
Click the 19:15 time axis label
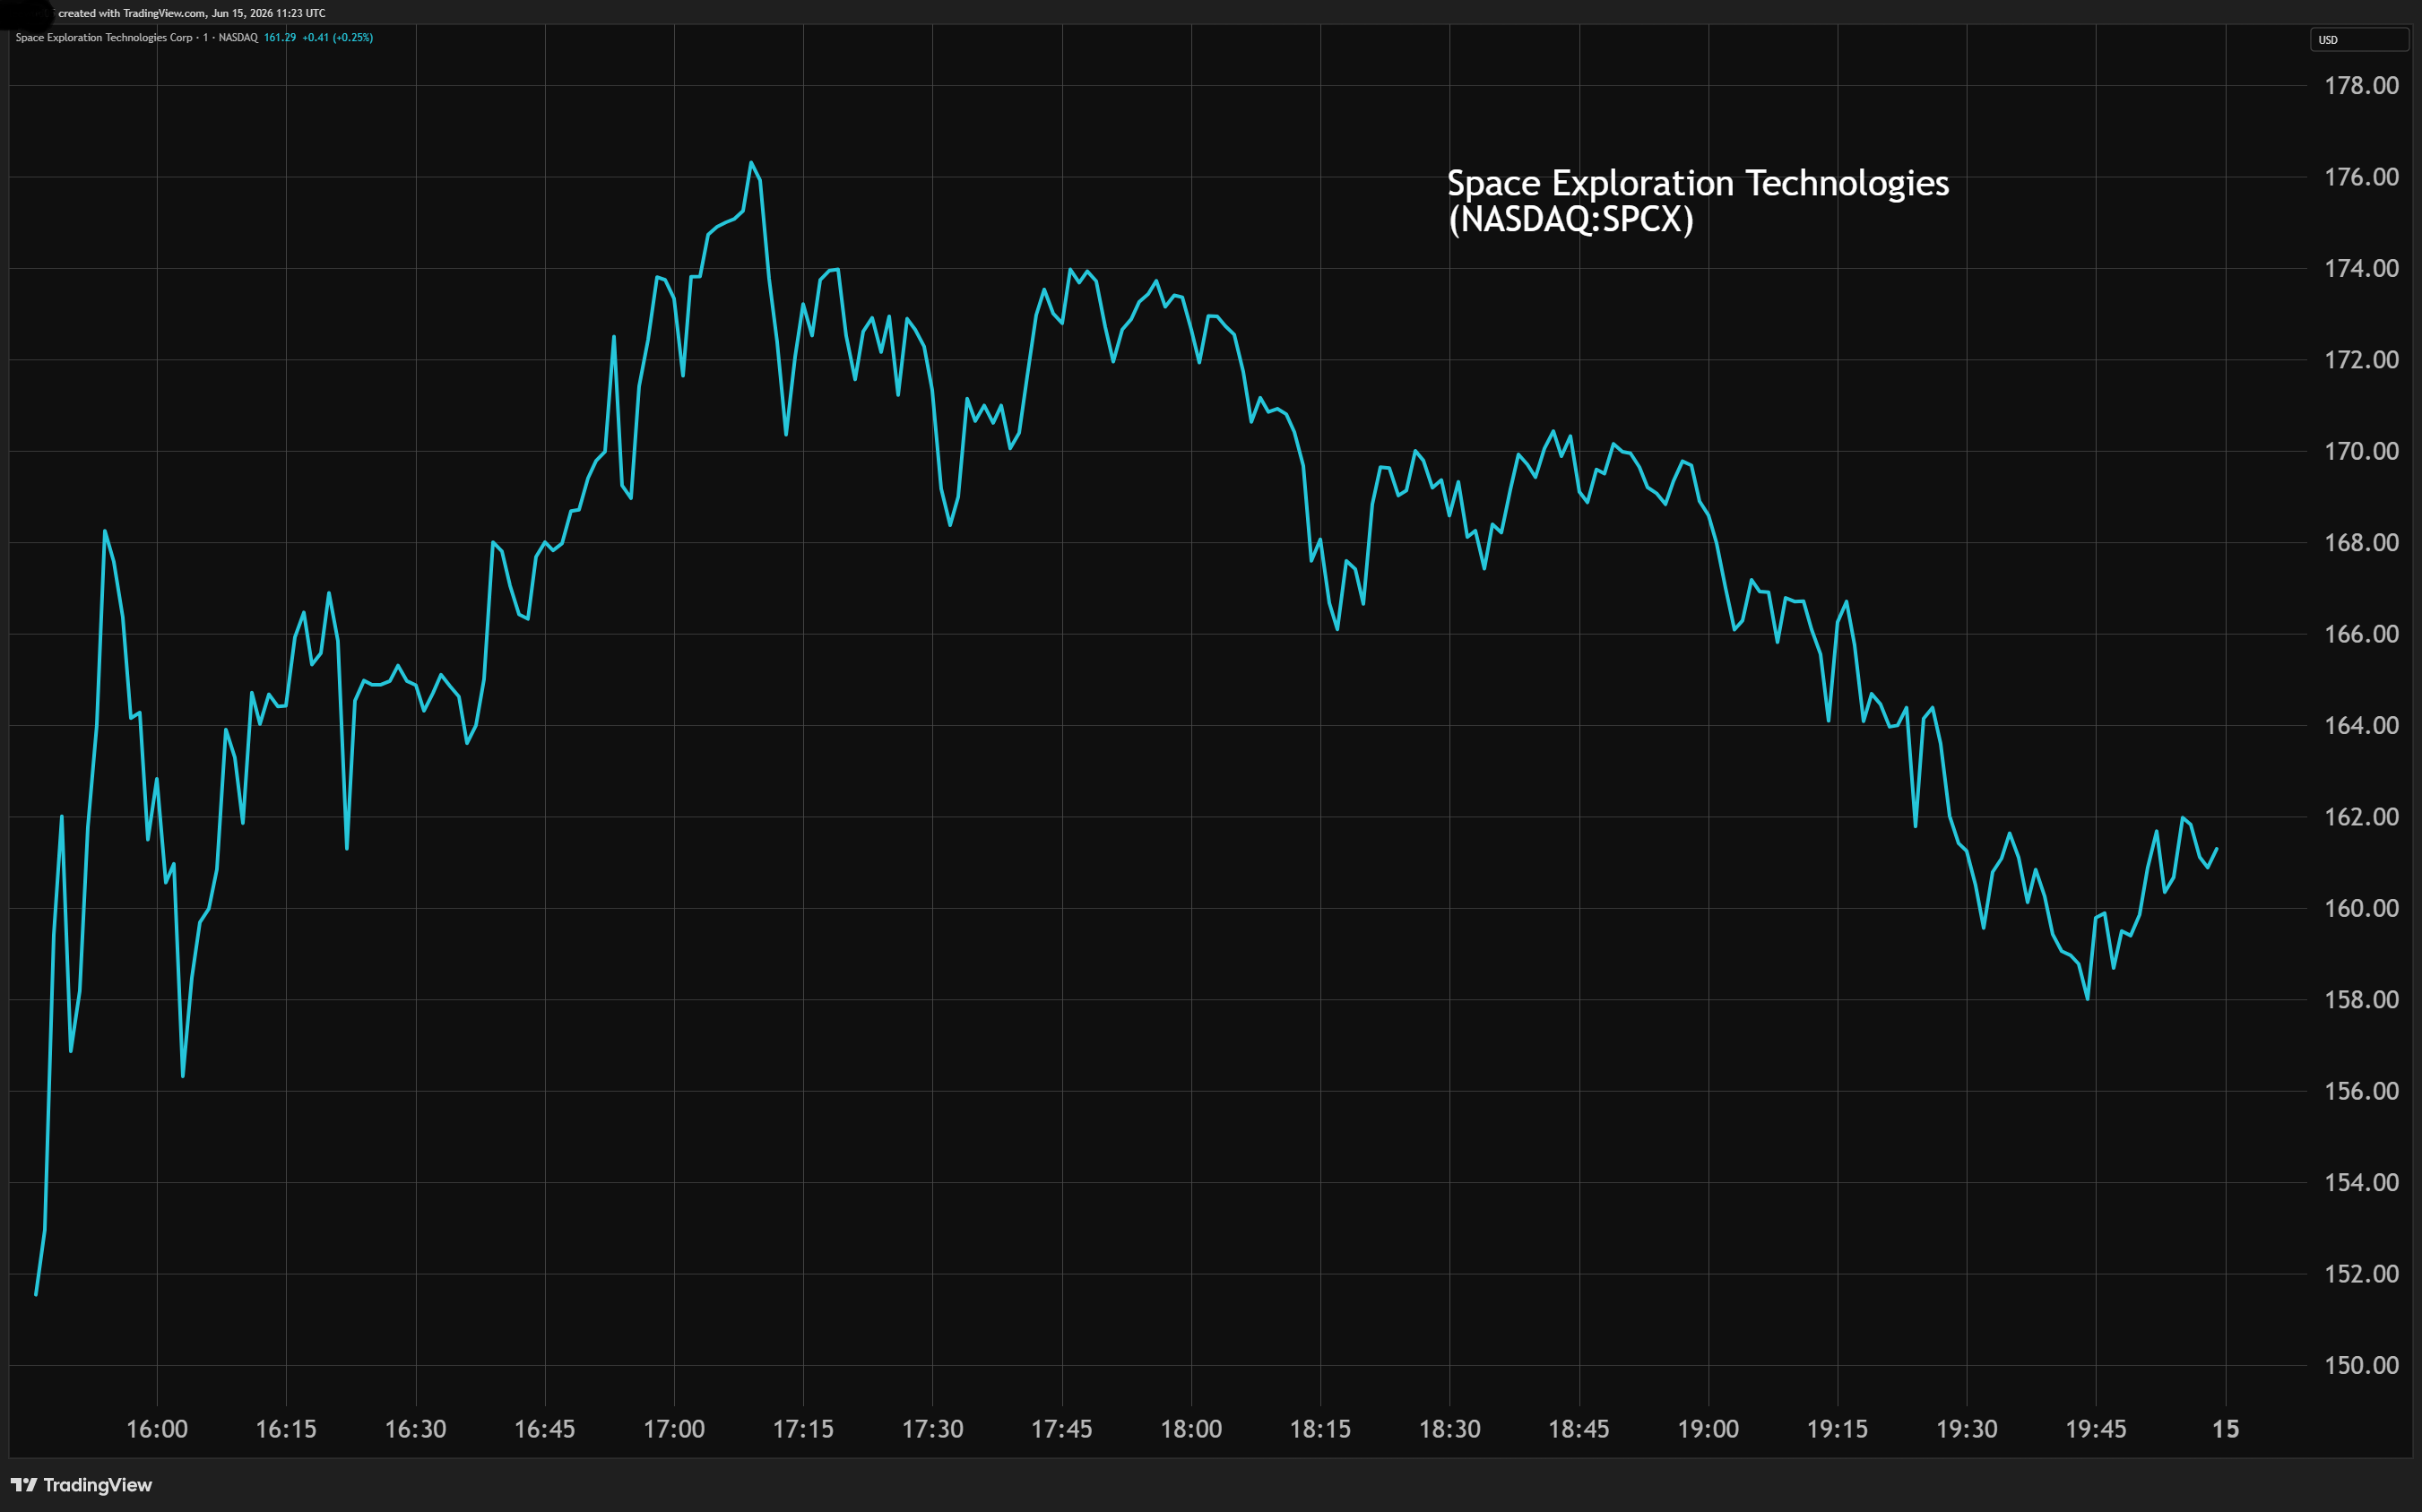coord(1837,1429)
